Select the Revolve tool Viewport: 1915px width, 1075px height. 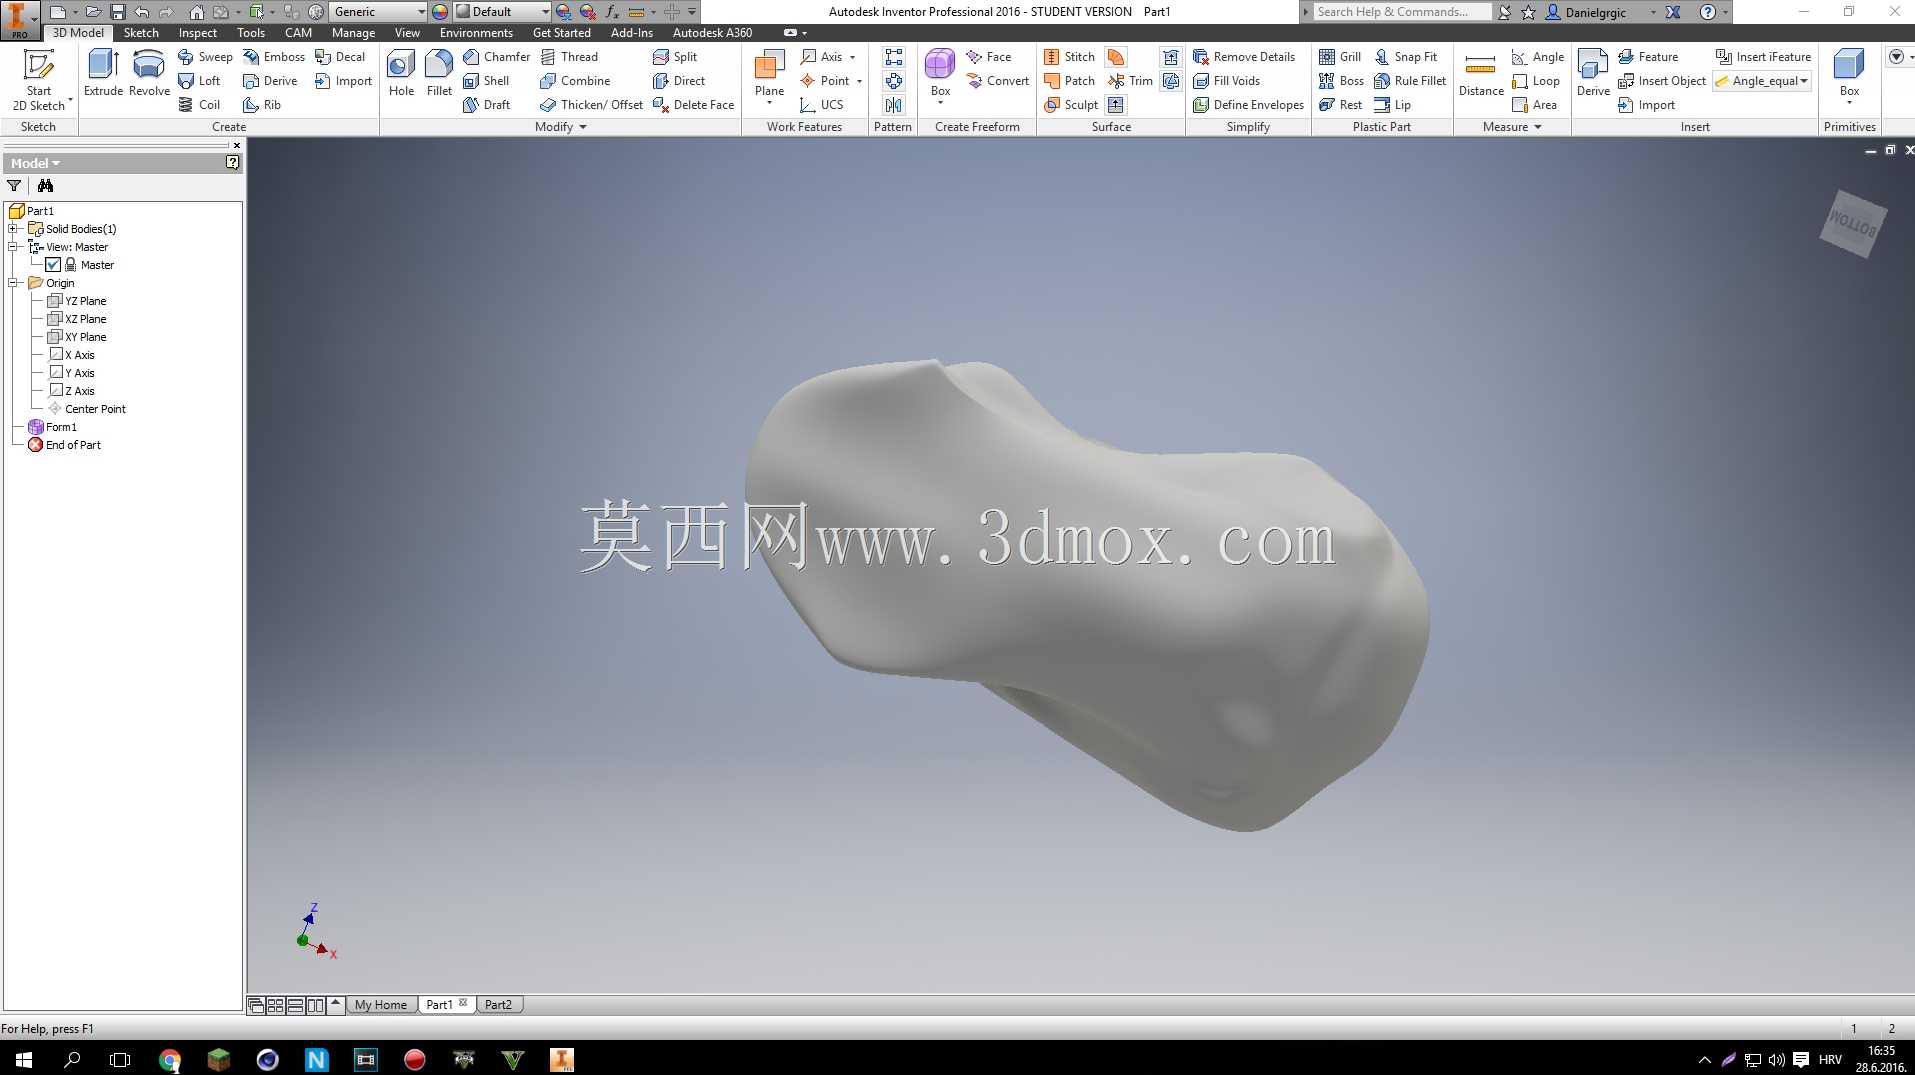[149, 73]
